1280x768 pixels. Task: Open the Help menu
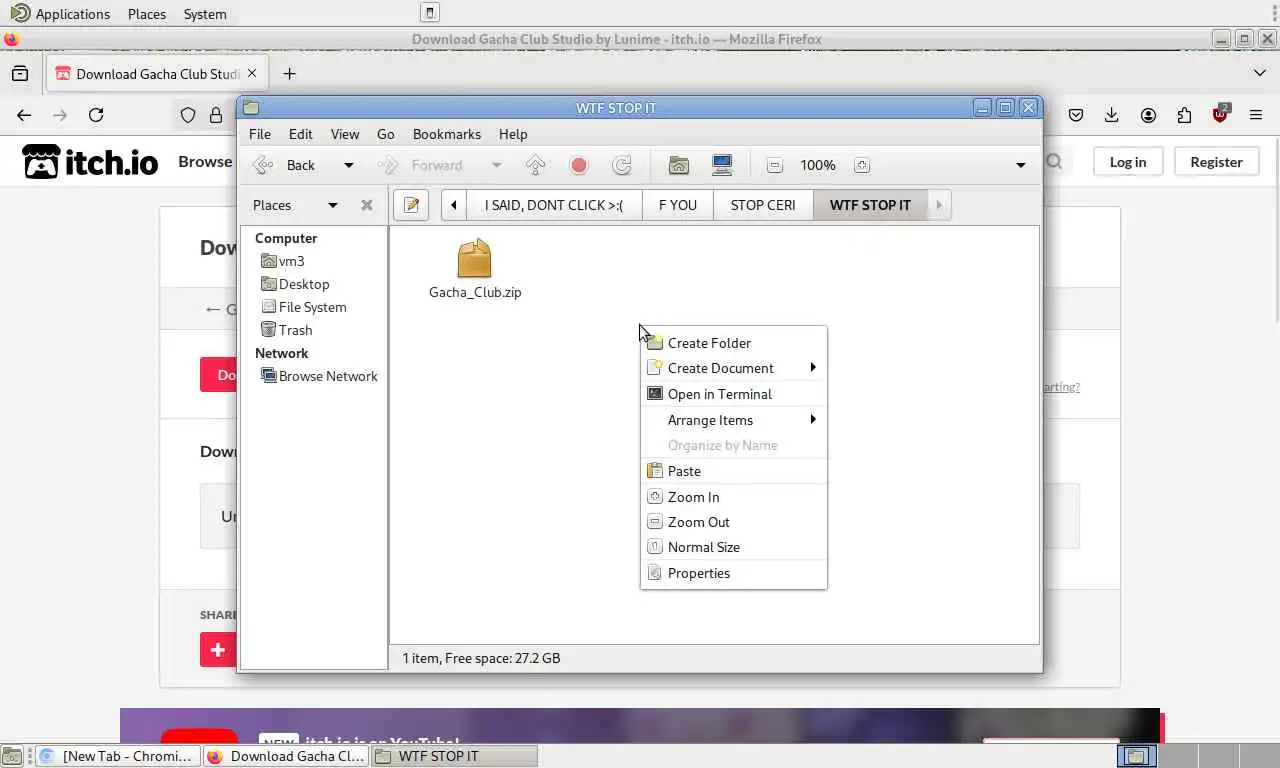click(513, 134)
